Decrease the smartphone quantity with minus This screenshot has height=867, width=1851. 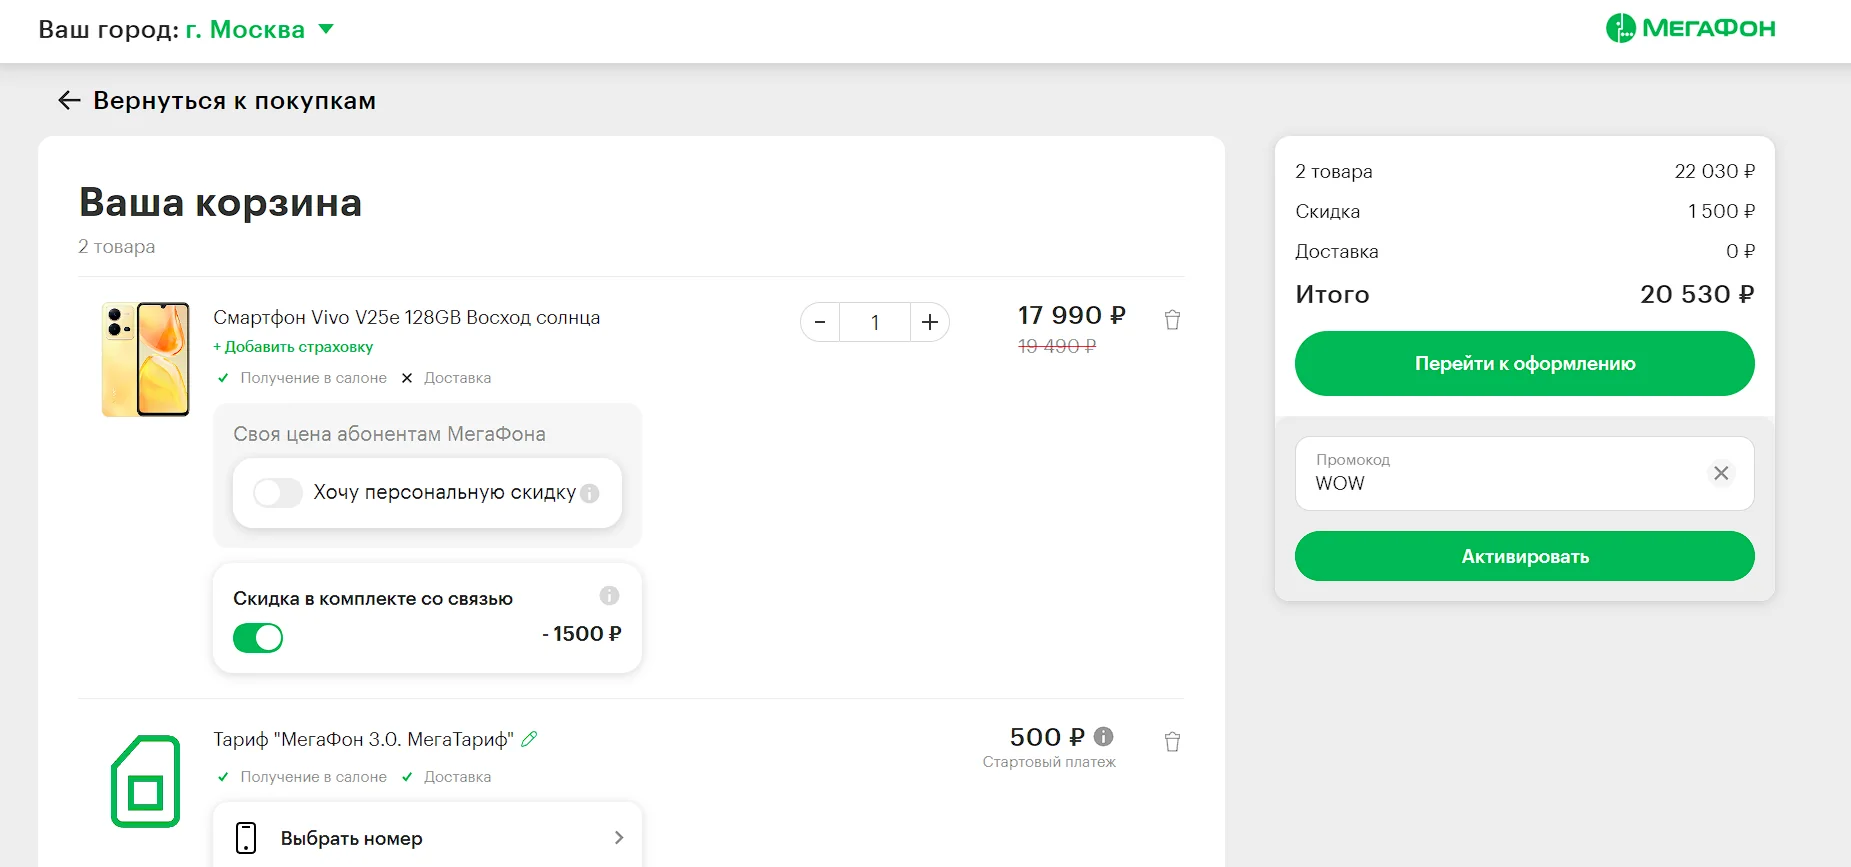[820, 322]
